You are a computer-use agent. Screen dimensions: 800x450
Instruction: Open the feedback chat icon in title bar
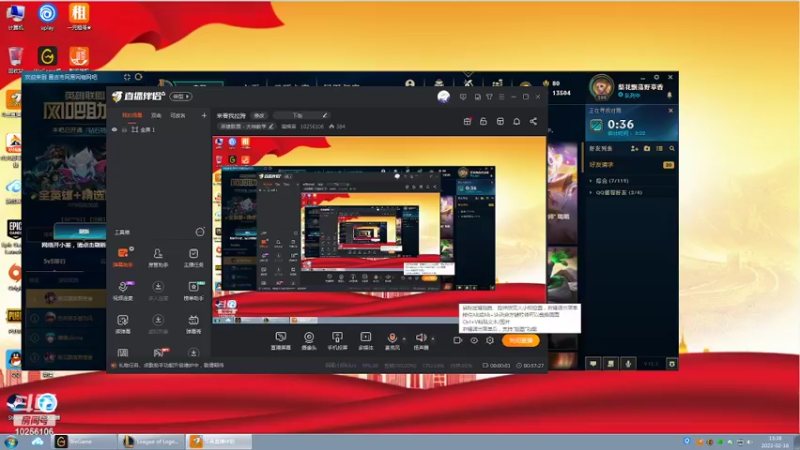pos(463,97)
